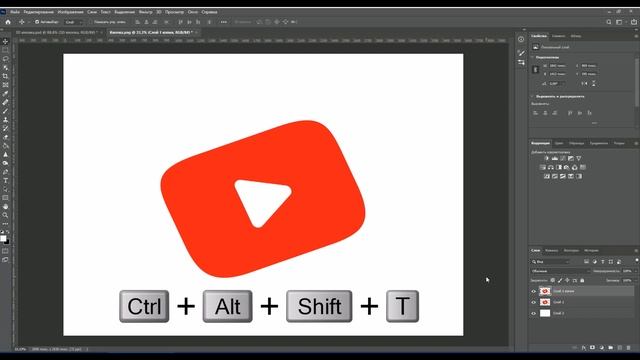Select the Move tool in the left toolbar
This screenshot has width=640, height=360.
5,41
